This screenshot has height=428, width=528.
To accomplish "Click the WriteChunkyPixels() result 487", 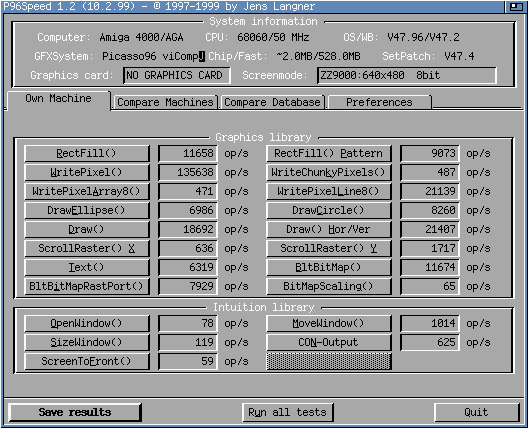I will click(x=430, y=172).
